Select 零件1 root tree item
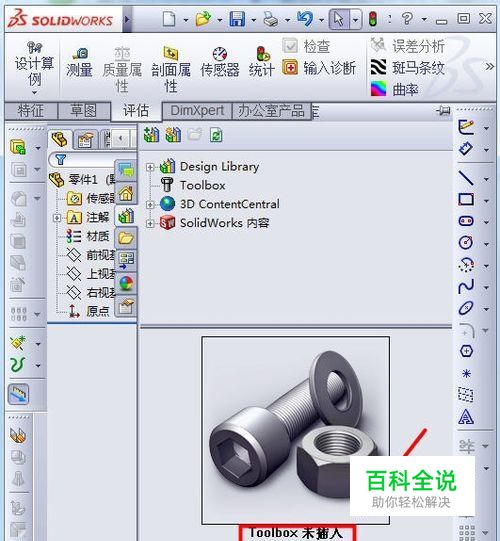This screenshot has width=500, height=541. [x=82, y=180]
